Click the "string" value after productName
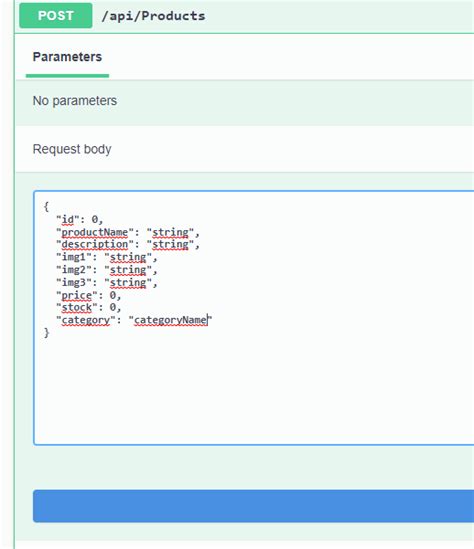The width and height of the screenshot is (474, 549). tap(170, 232)
